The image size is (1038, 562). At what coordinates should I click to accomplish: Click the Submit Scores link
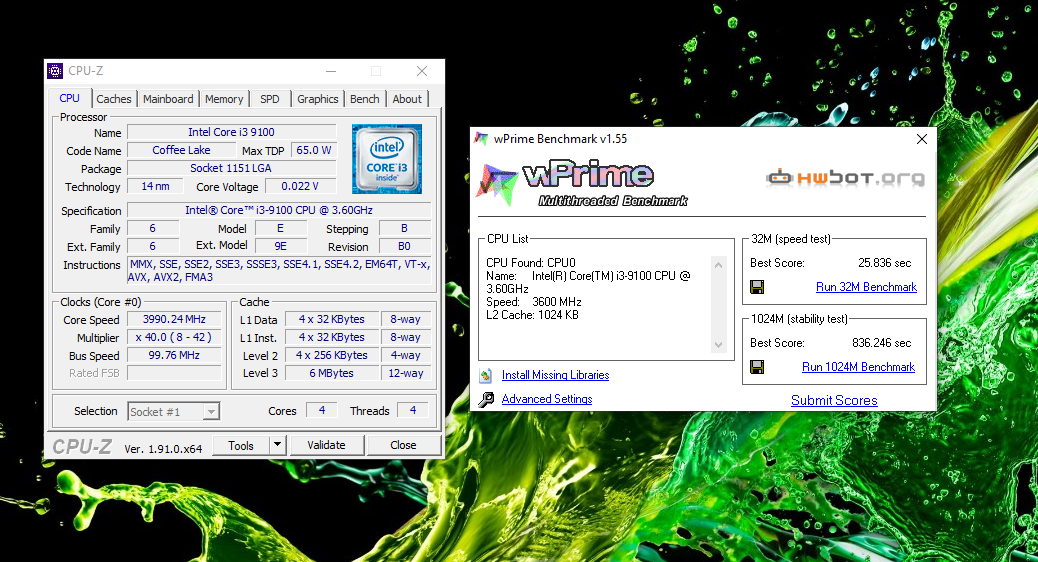(834, 400)
